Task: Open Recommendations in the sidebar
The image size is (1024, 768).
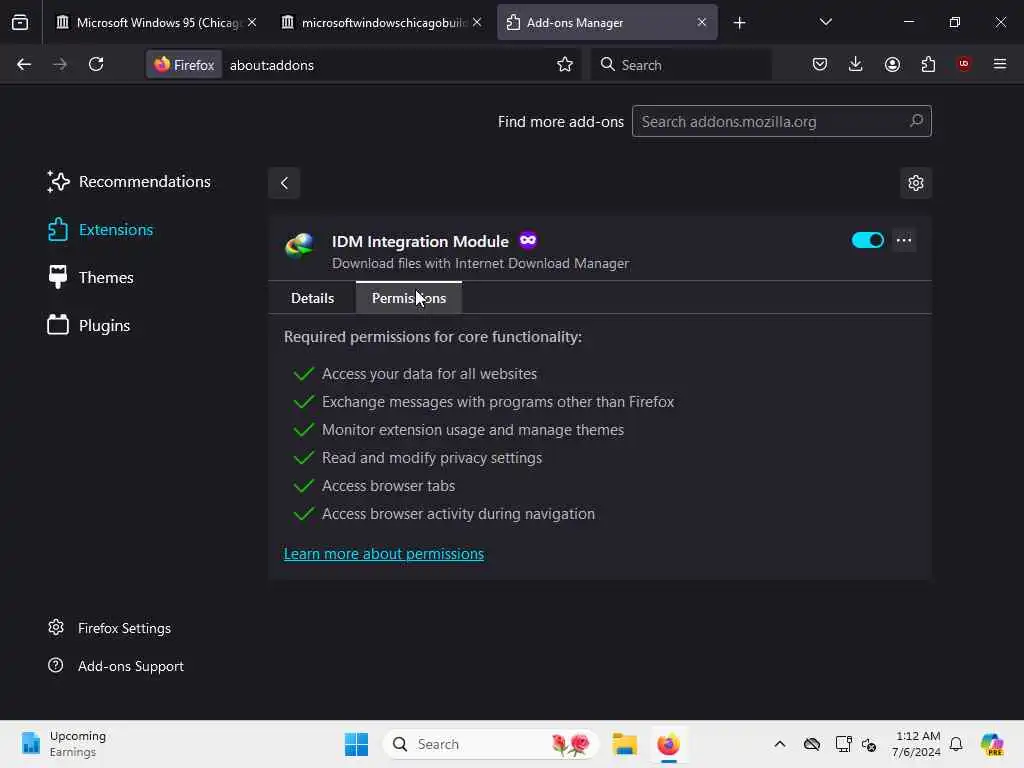Action: point(129,182)
